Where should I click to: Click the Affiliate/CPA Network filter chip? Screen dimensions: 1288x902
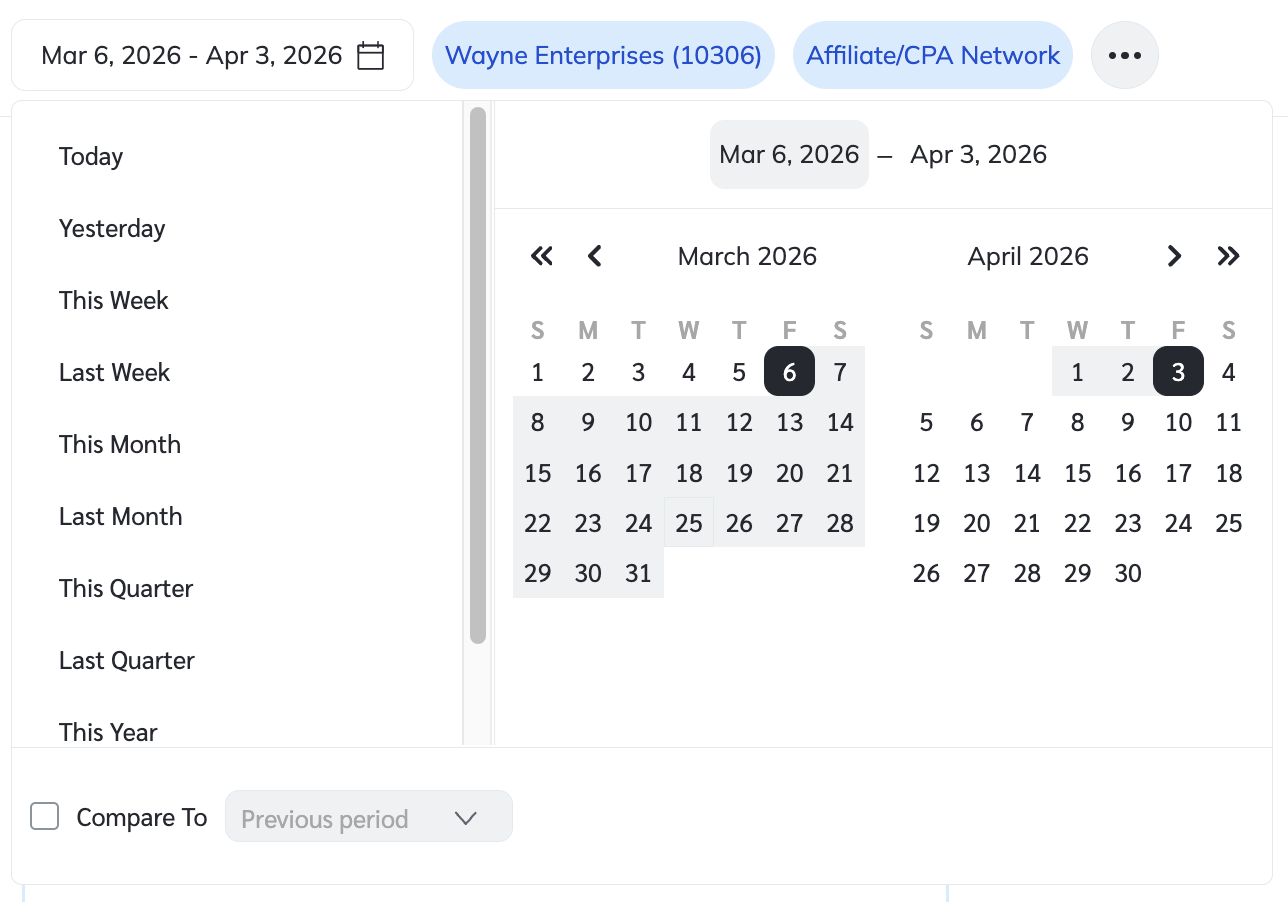[x=933, y=55]
